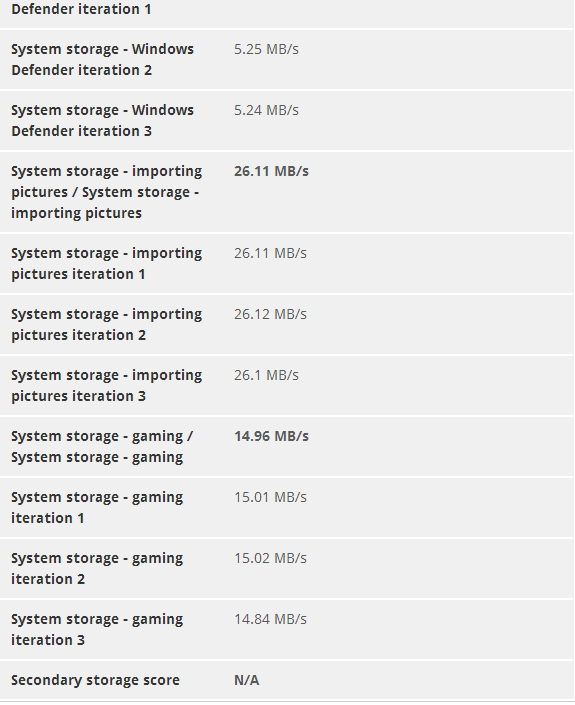Select the Windows Defender iteration 3 label

(103, 120)
